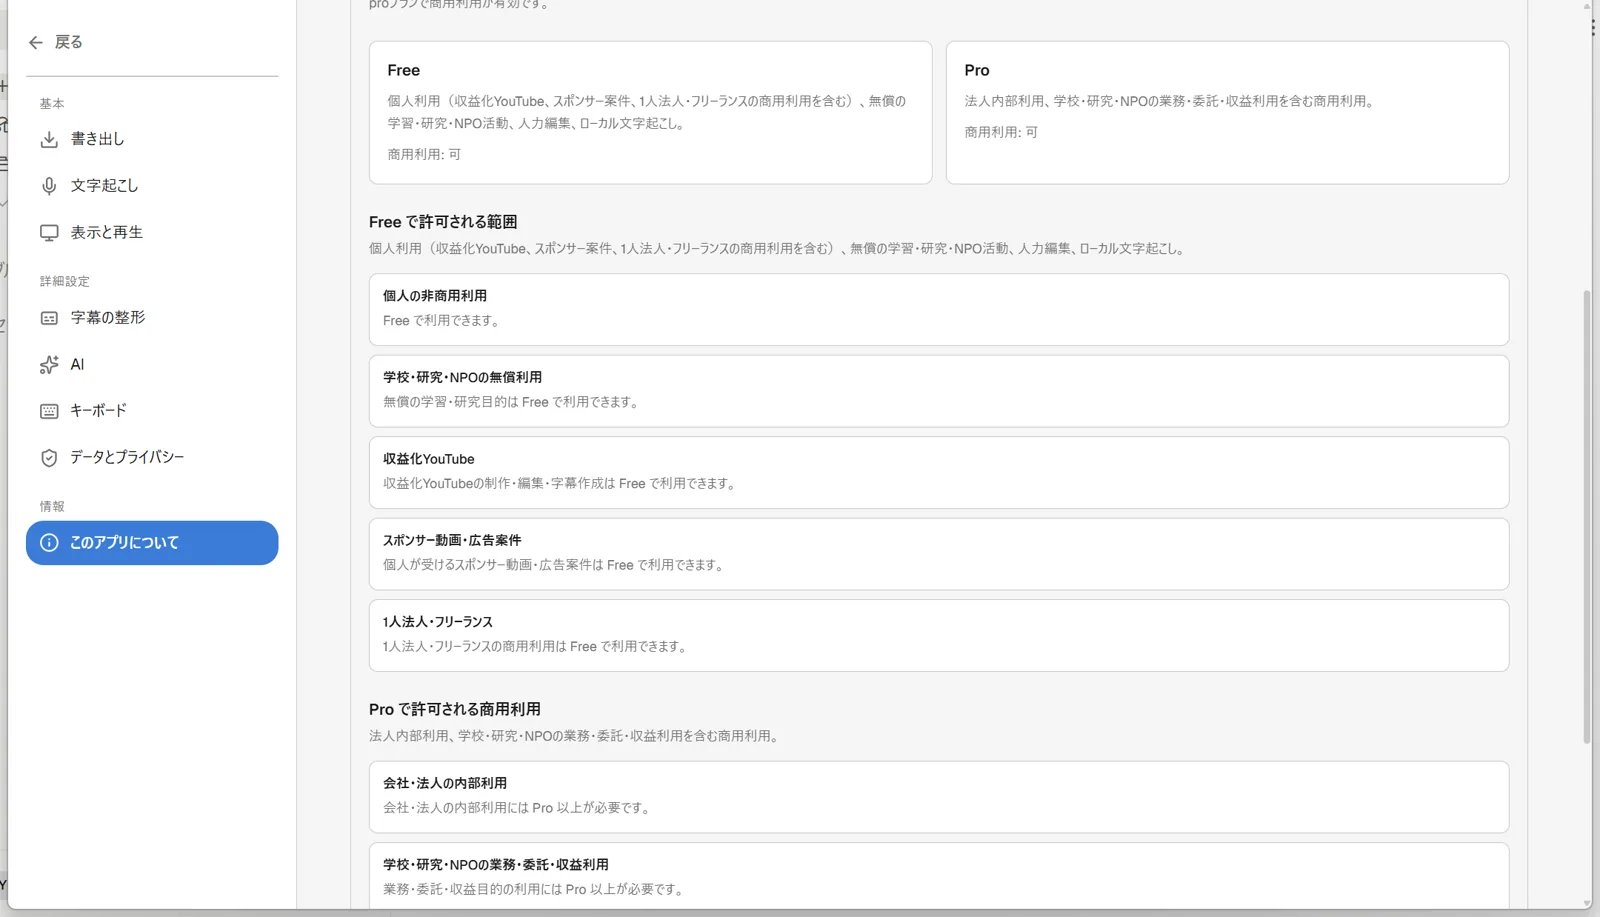Image resolution: width=1600 pixels, height=917 pixels.
Task: Click the subtitle icon for 字幕の整形
Action: 49,318
